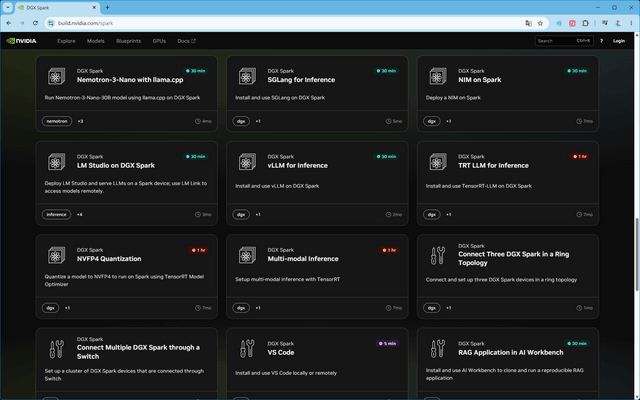Click the Connect Multiple DGX Spark tools icon

point(56,349)
